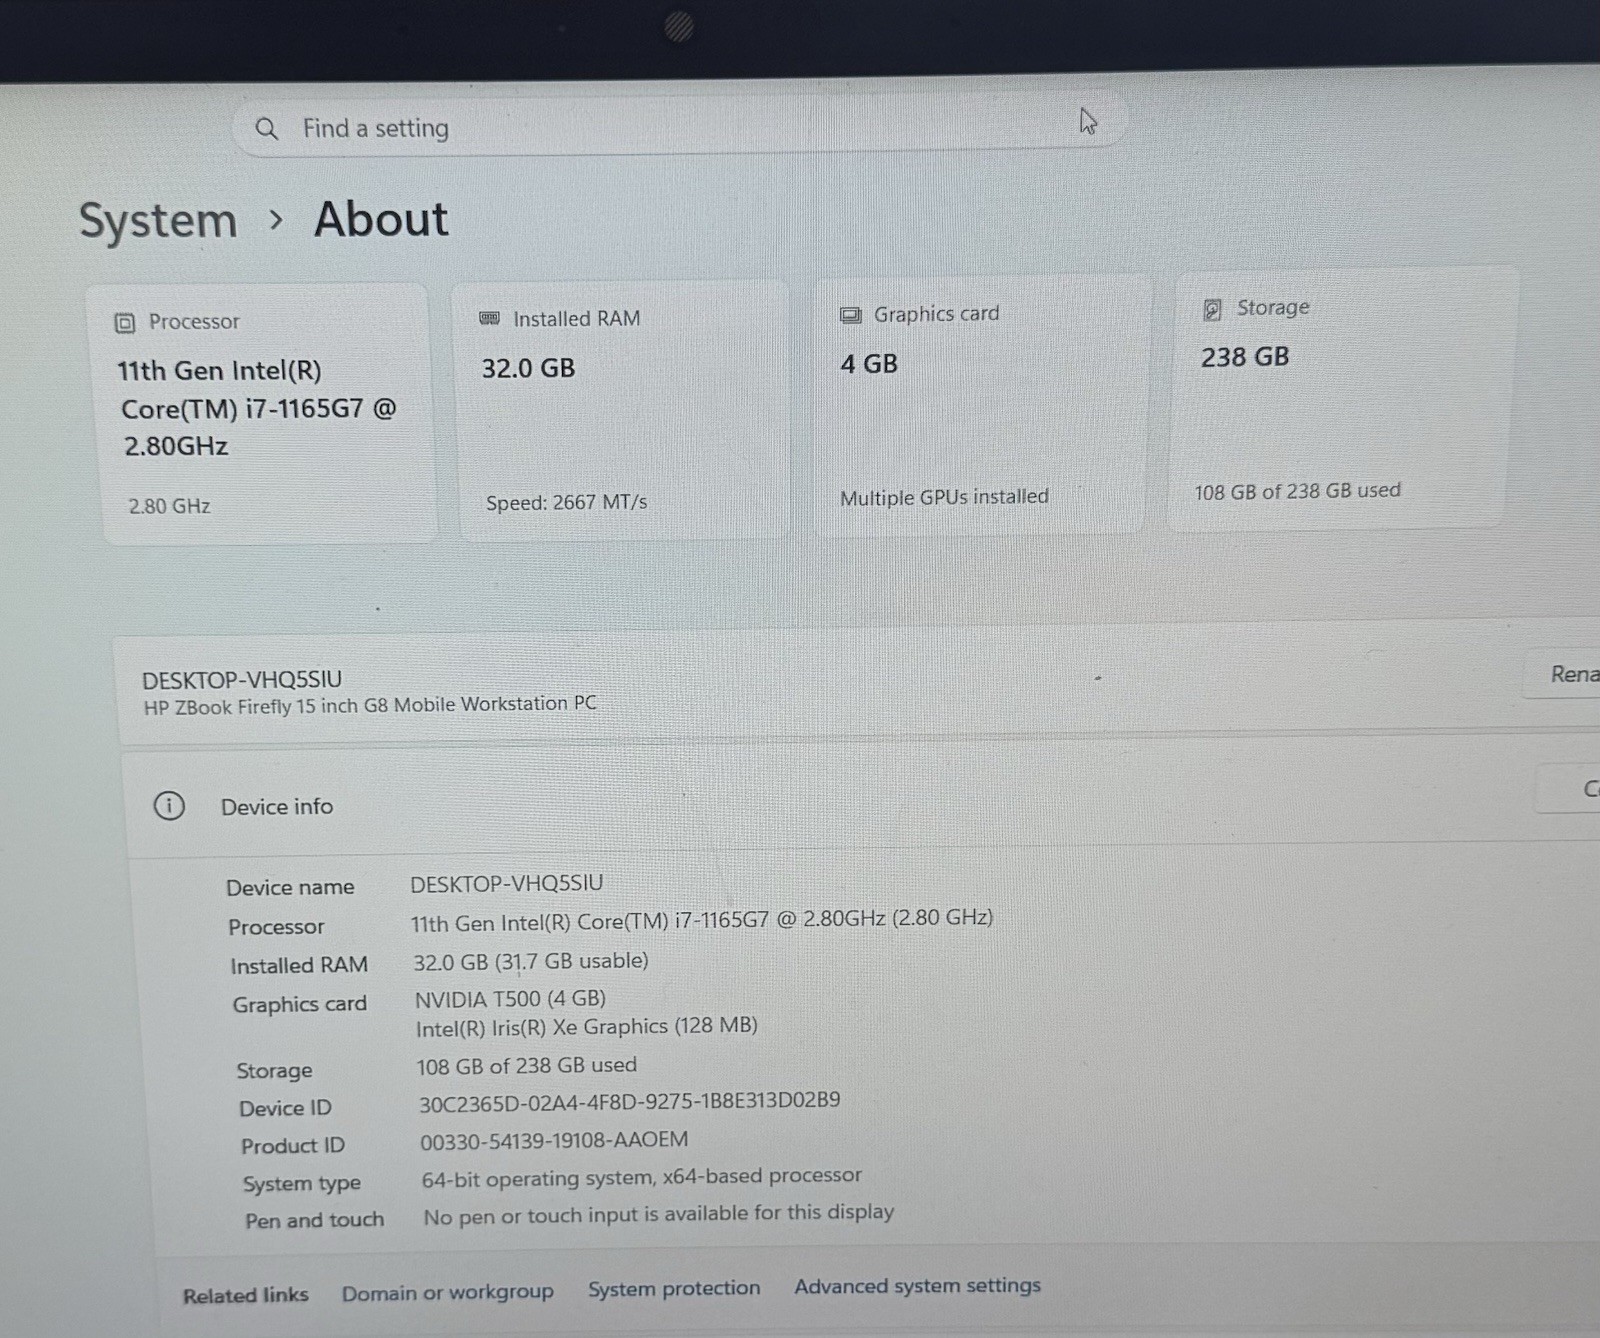Click the "Device ID" label
1600x1338 pixels.
285,1108
